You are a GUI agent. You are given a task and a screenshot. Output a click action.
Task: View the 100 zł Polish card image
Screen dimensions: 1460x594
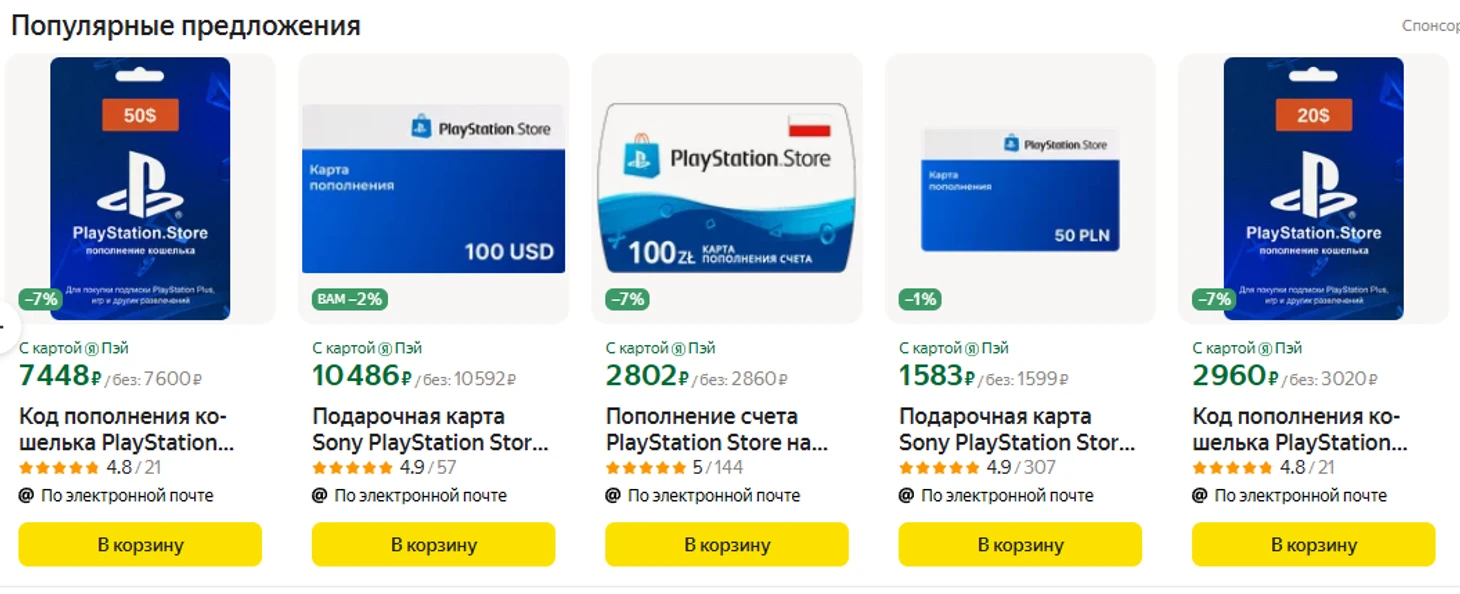[x=727, y=188]
